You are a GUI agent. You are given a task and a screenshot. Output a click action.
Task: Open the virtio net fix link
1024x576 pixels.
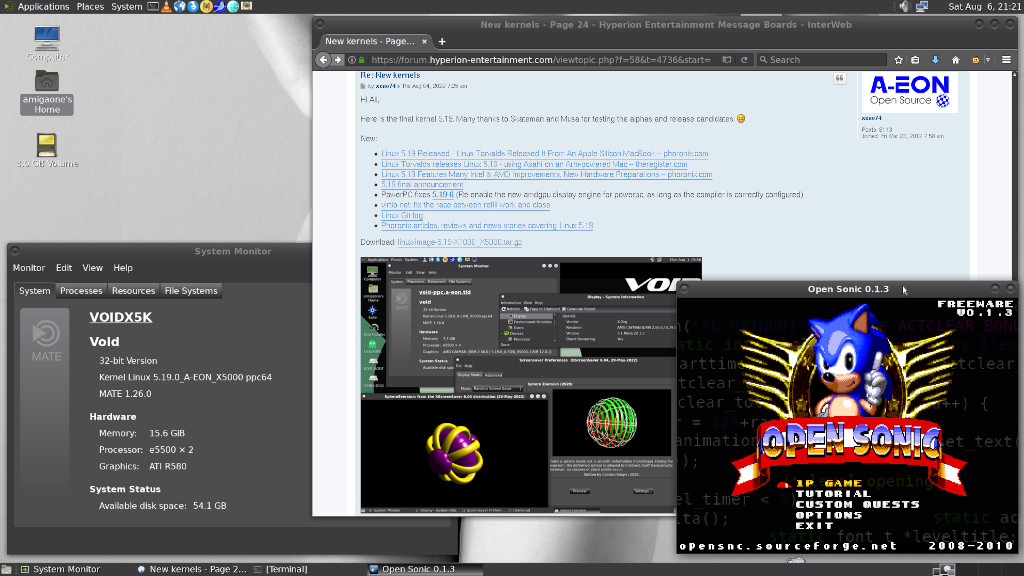tap(466, 205)
